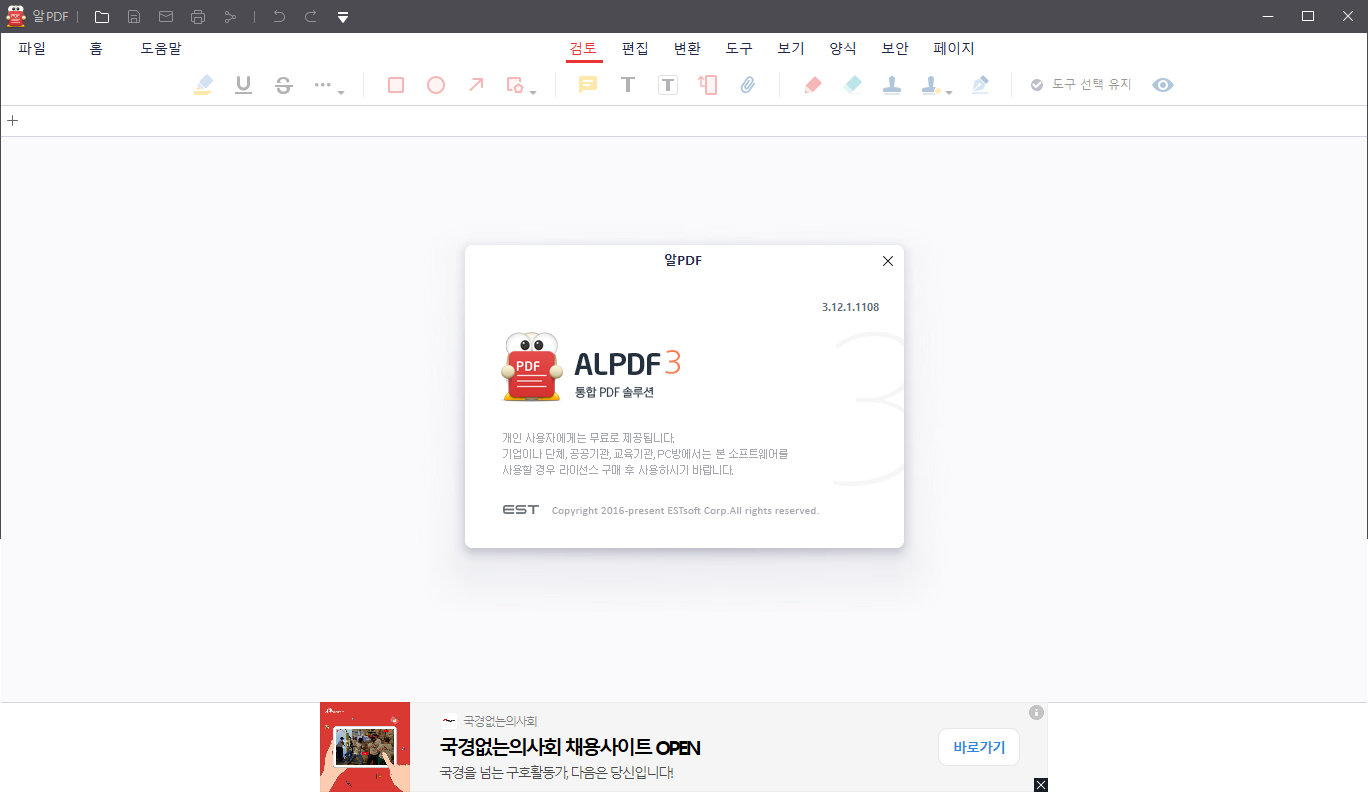Select the Underline annotation tool
The height and width of the screenshot is (793, 1368).
[243, 84]
